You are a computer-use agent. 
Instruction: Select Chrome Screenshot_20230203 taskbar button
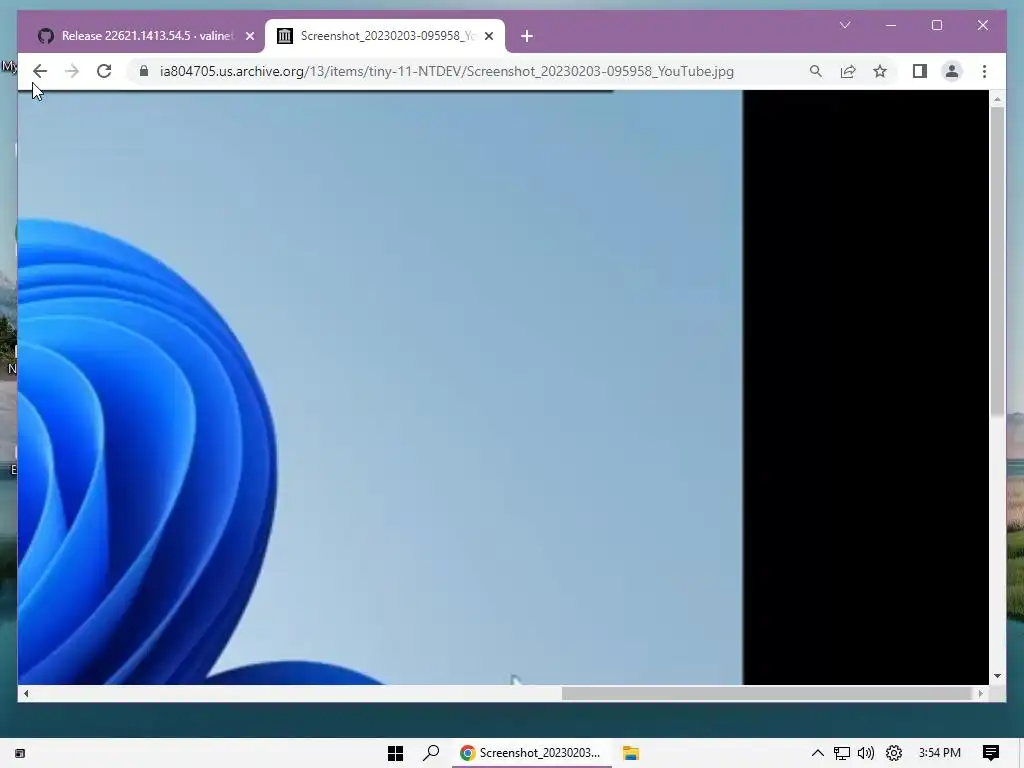point(532,753)
